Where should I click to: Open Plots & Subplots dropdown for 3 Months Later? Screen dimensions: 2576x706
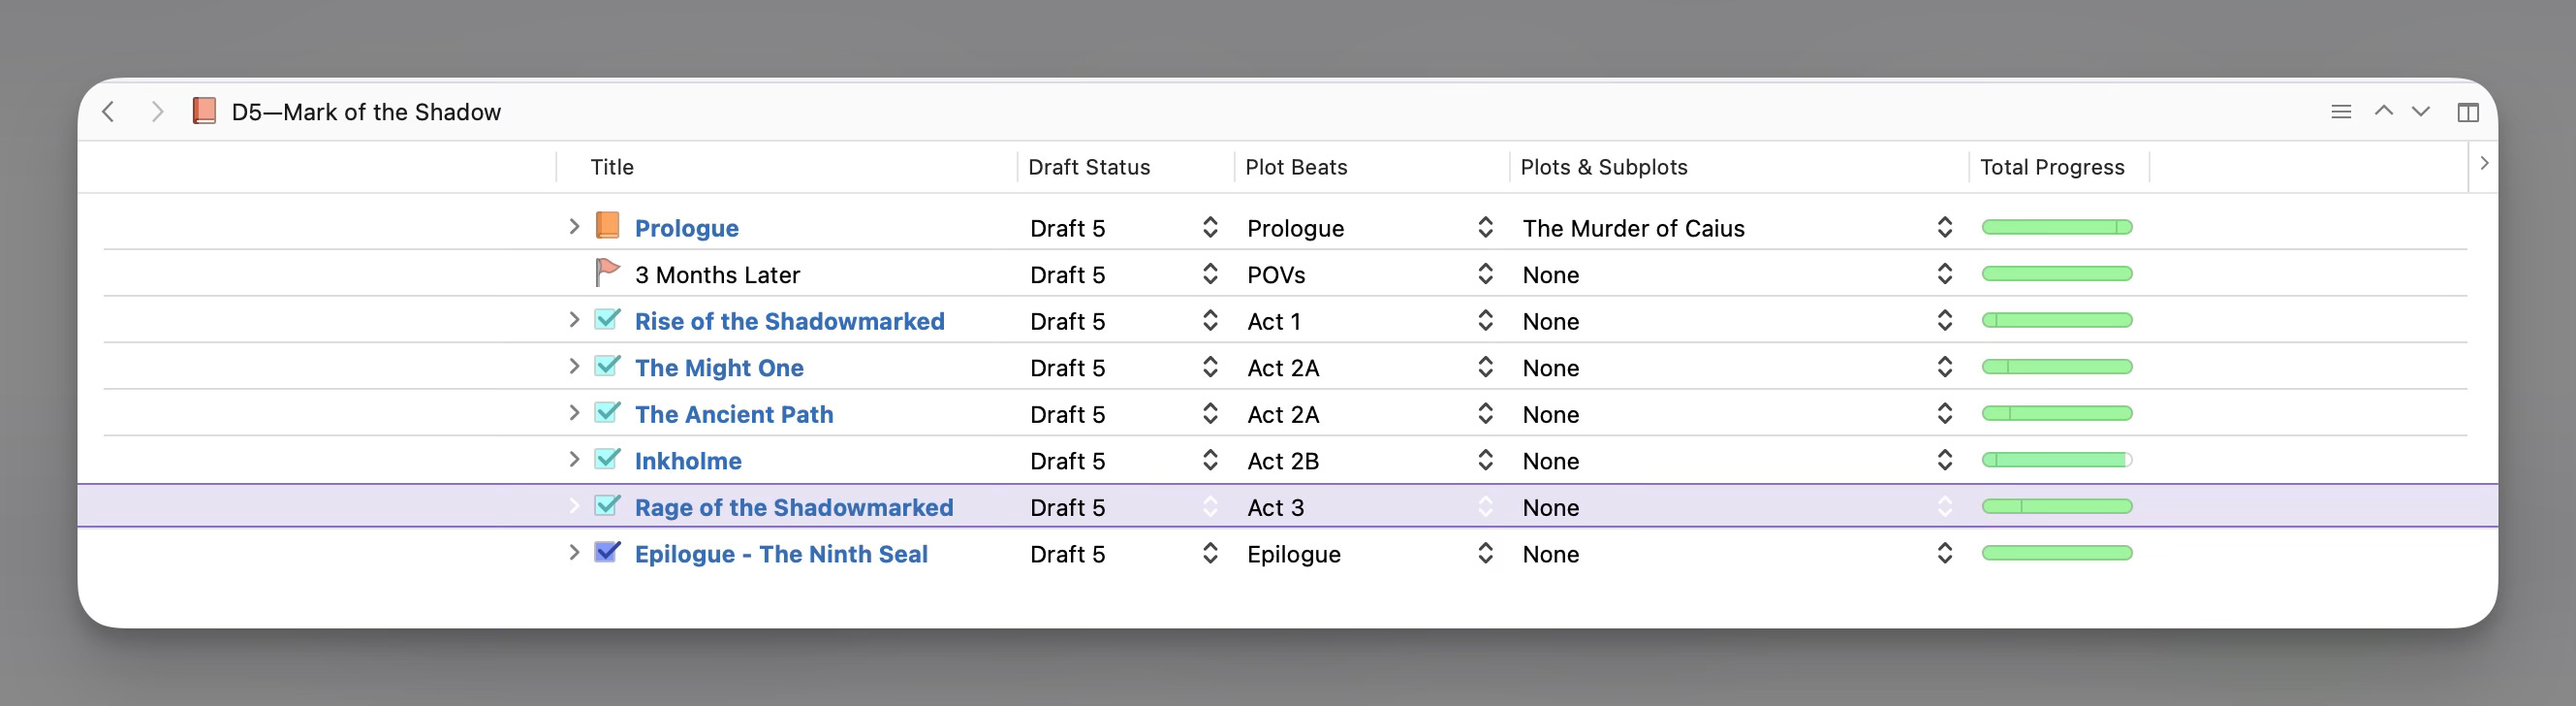click(x=1944, y=274)
